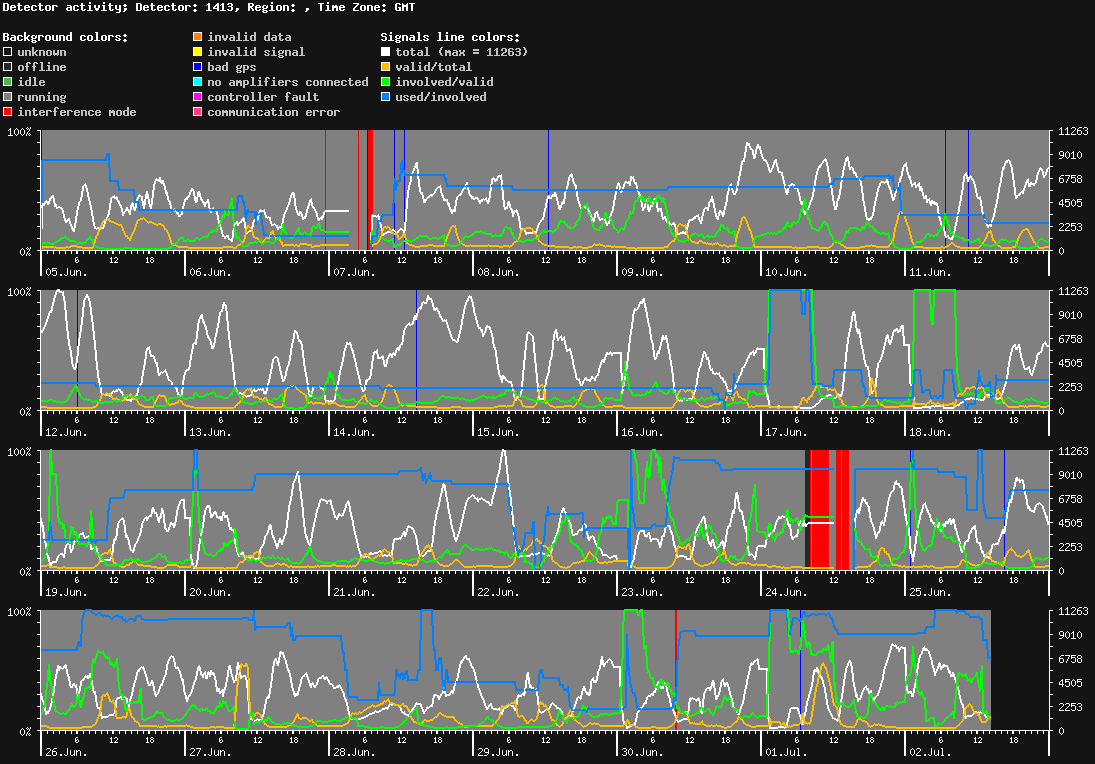Click the thick red interference bar on 07.Jun.
The height and width of the screenshot is (764, 1095).
370,190
